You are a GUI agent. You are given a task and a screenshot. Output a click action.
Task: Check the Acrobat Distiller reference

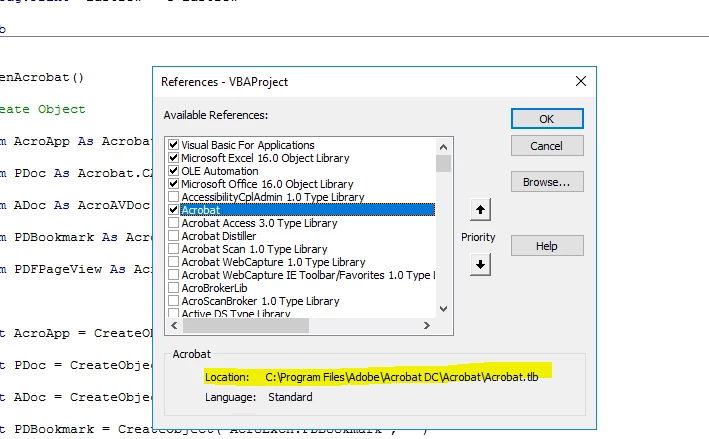point(173,236)
